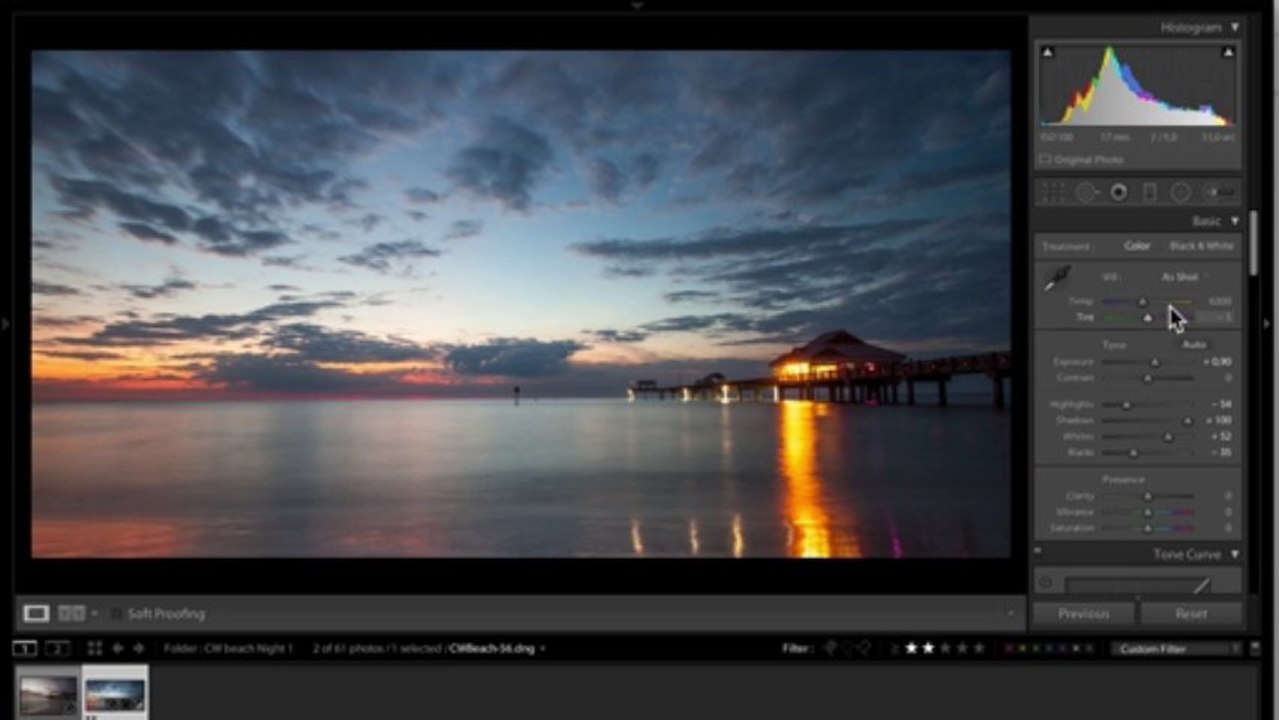Activate the Tone Curve targeted adjustment tool
This screenshot has width=1279, height=720.
[x=1046, y=583]
